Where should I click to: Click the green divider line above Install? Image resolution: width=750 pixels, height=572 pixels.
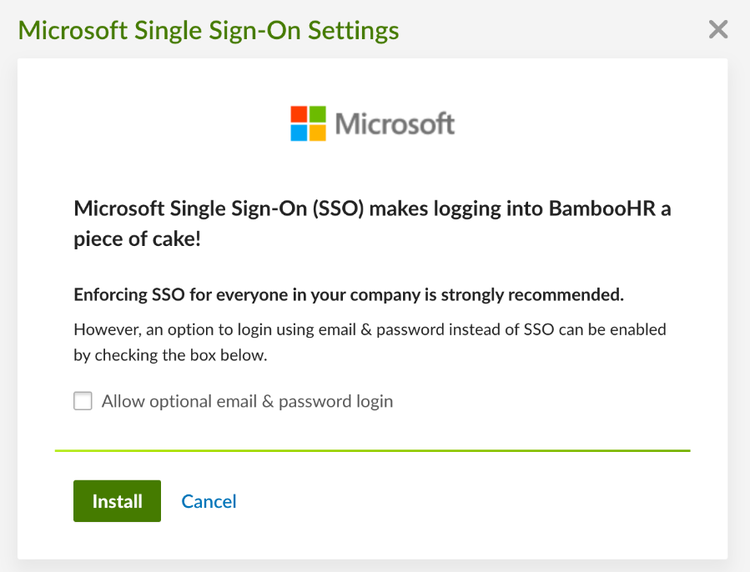(x=373, y=451)
